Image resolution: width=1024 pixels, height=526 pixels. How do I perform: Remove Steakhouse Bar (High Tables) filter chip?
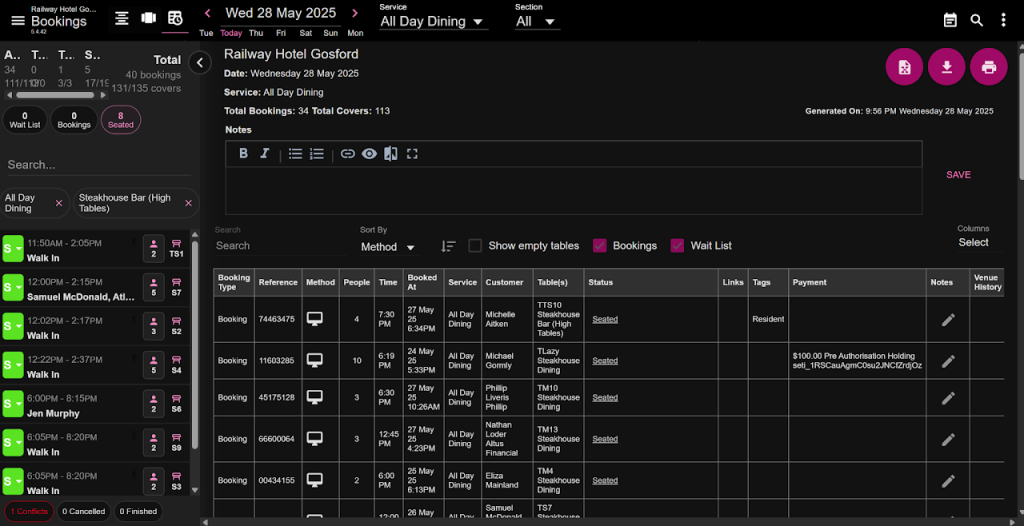tap(188, 203)
